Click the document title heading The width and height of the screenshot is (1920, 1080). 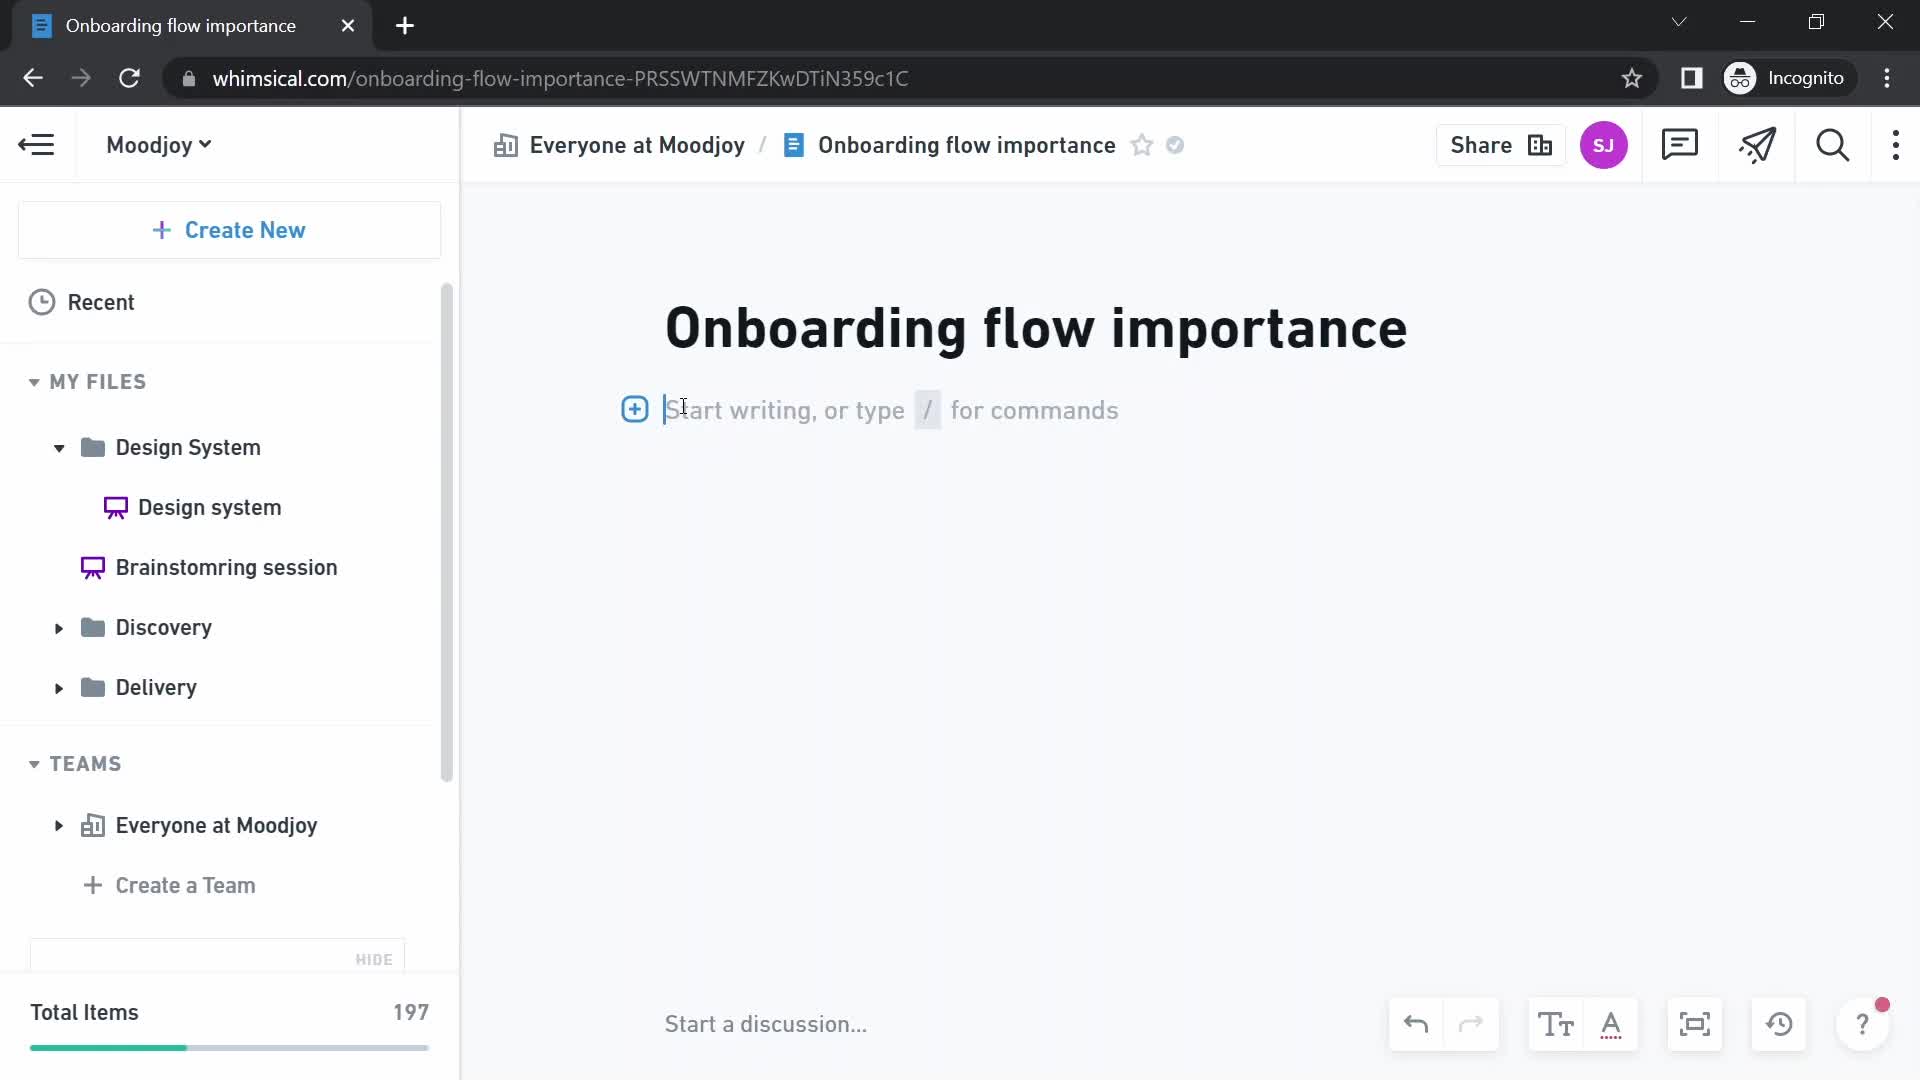point(1036,328)
